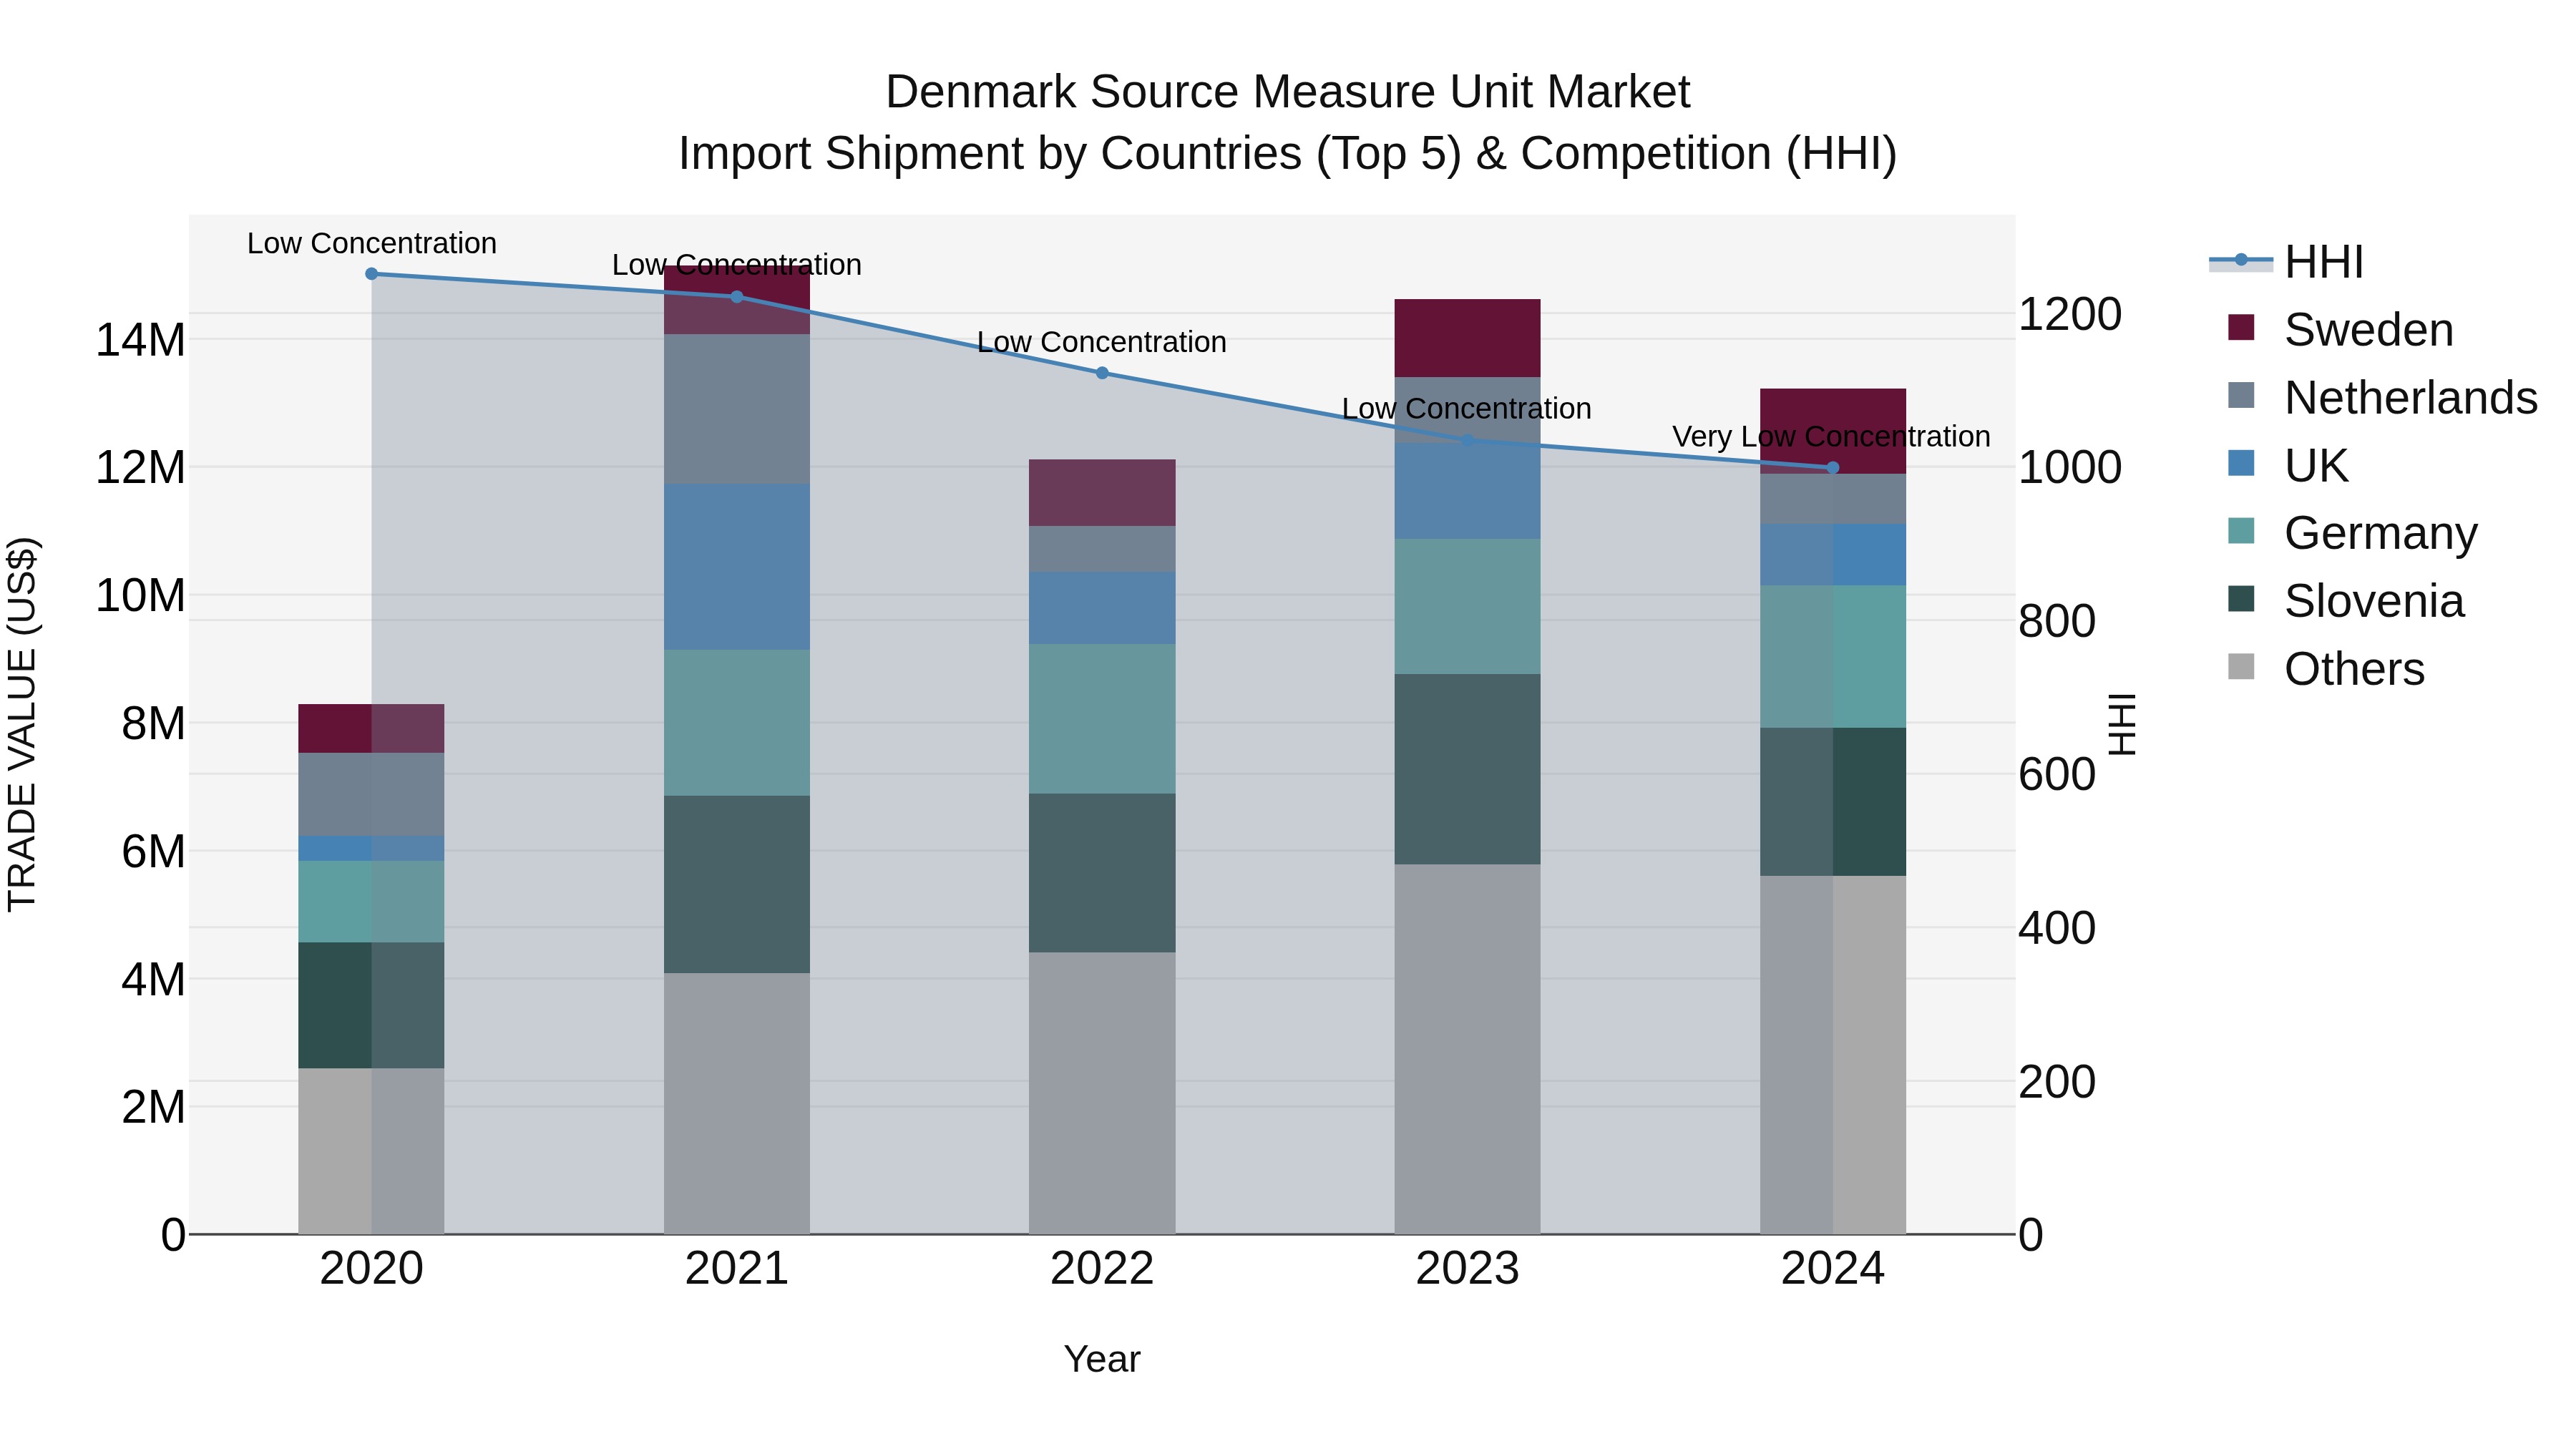The image size is (2576, 1449).
Task: Click the Netherlands legend color swatch
Action: click(2241, 396)
